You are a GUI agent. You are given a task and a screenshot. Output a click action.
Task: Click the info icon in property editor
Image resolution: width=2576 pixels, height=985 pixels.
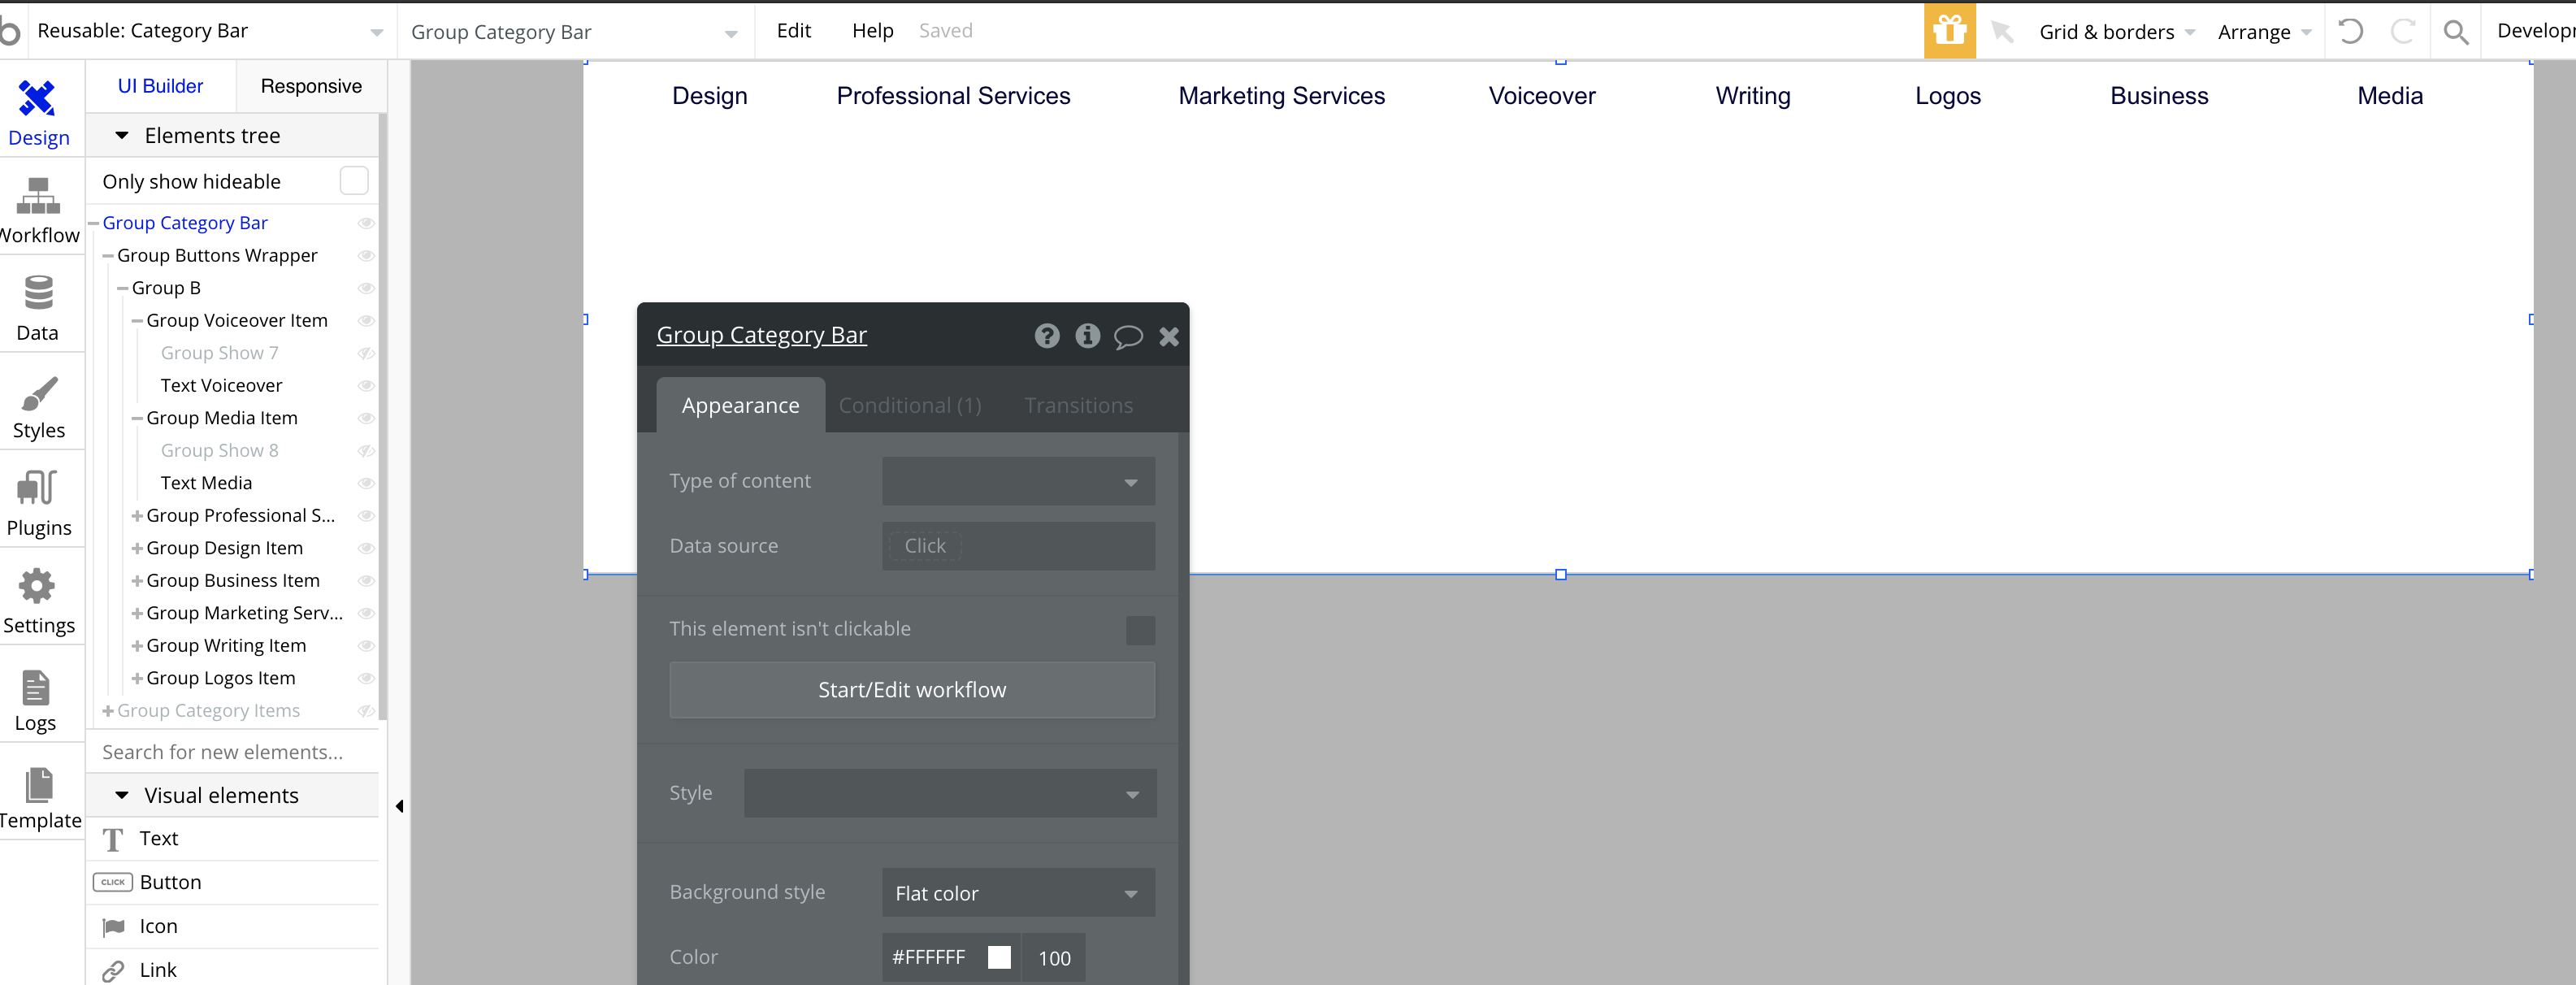(1087, 335)
